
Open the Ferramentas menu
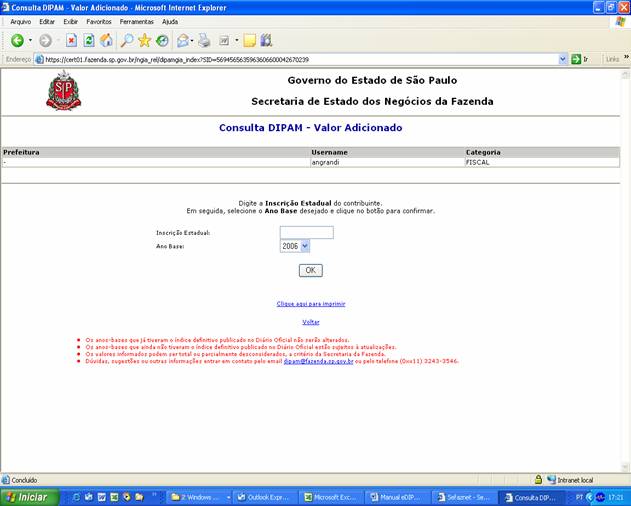(x=136, y=21)
